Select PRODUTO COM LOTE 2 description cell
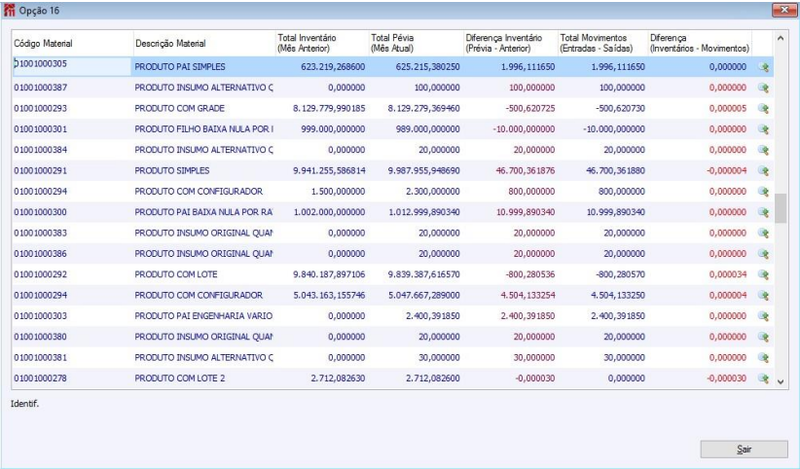Screen dimensions: 800x469 [x=203, y=379]
